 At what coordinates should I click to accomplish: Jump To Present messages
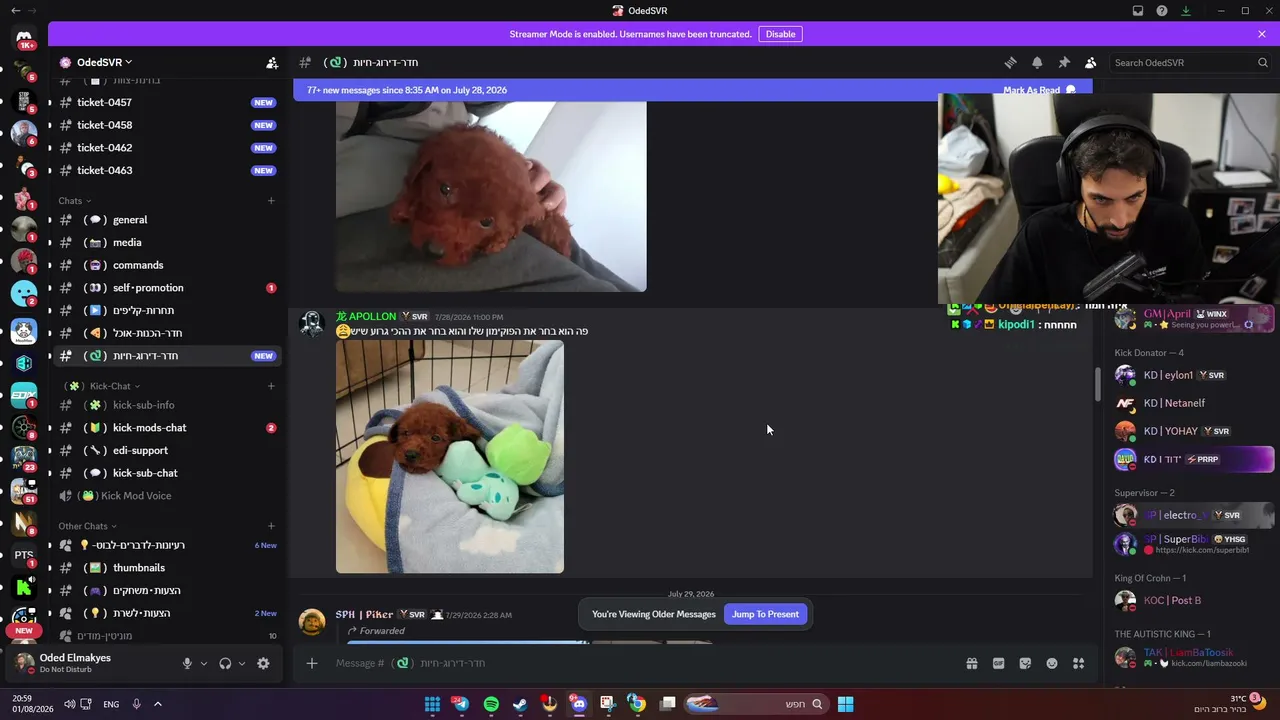coord(765,614)
